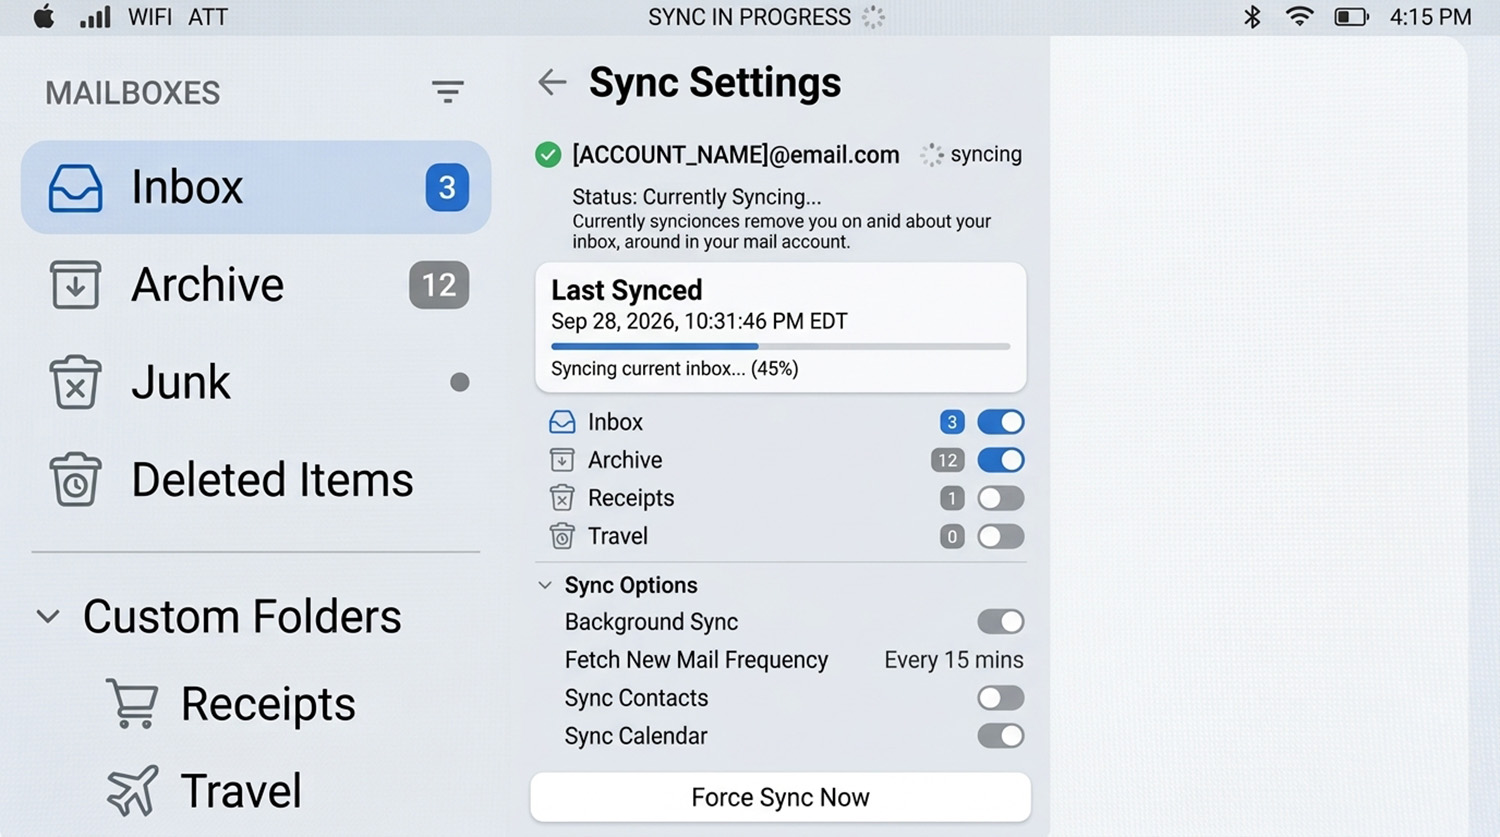Toggle the Sync Contacts switch
The image size is (1500, 837).
tap(1001, 698)
